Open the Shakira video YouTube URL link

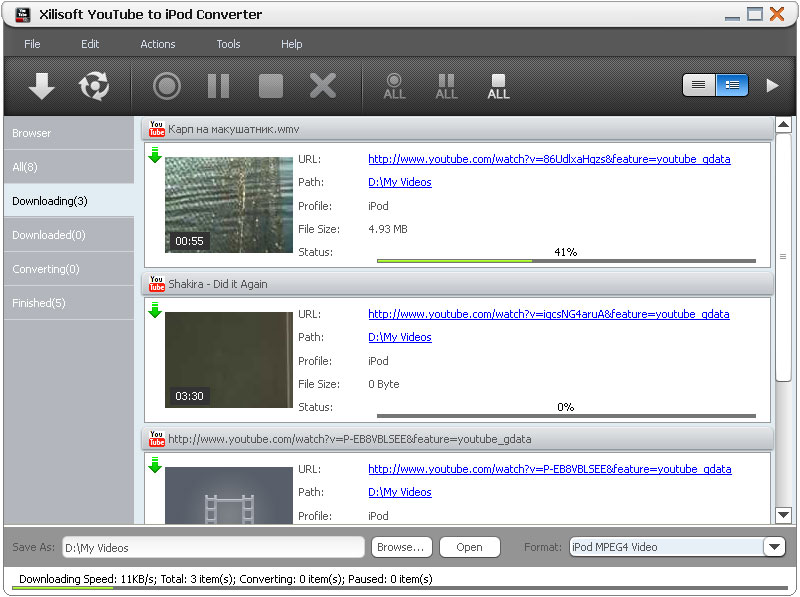click(548, 314)
